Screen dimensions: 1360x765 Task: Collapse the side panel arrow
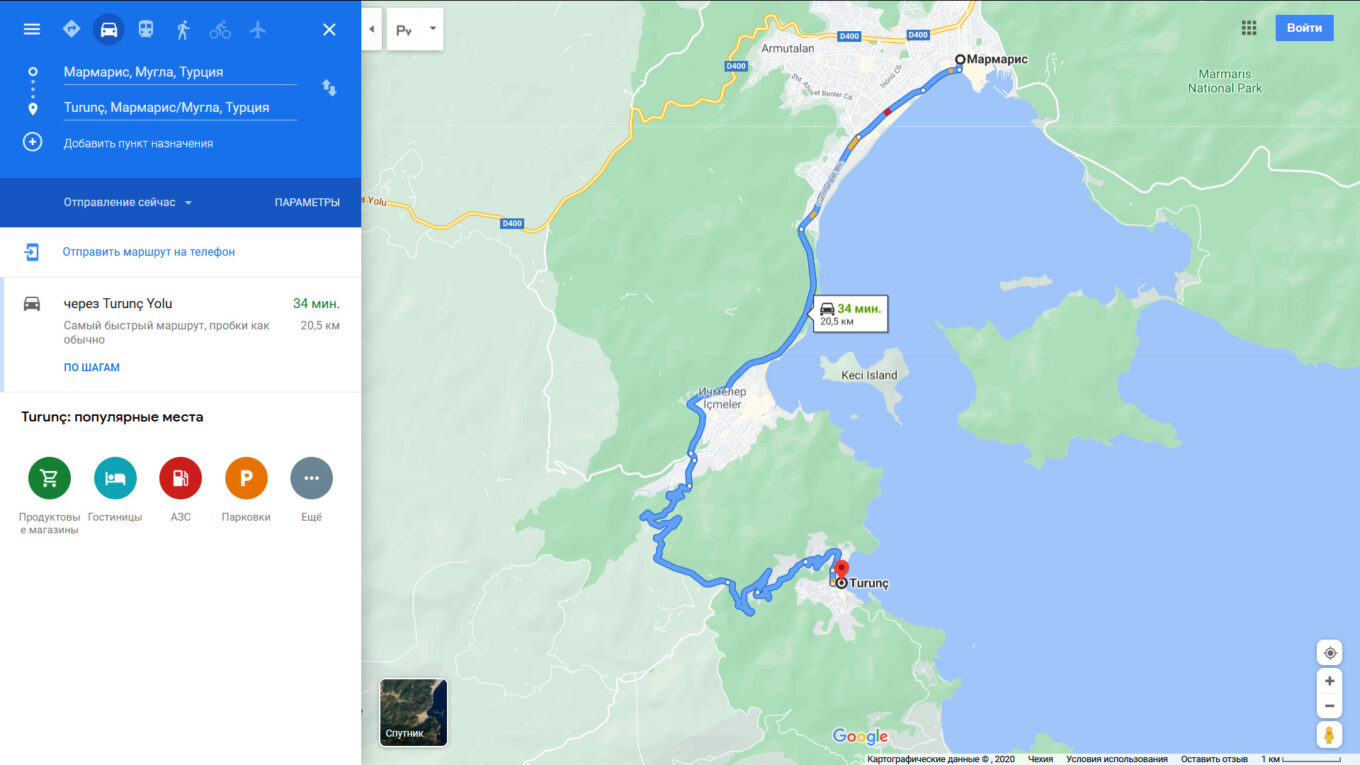click(x=371, y=29)
